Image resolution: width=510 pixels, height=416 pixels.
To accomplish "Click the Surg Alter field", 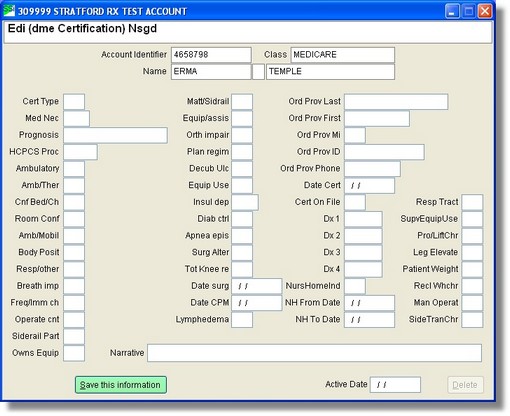I will click(242, 253).
